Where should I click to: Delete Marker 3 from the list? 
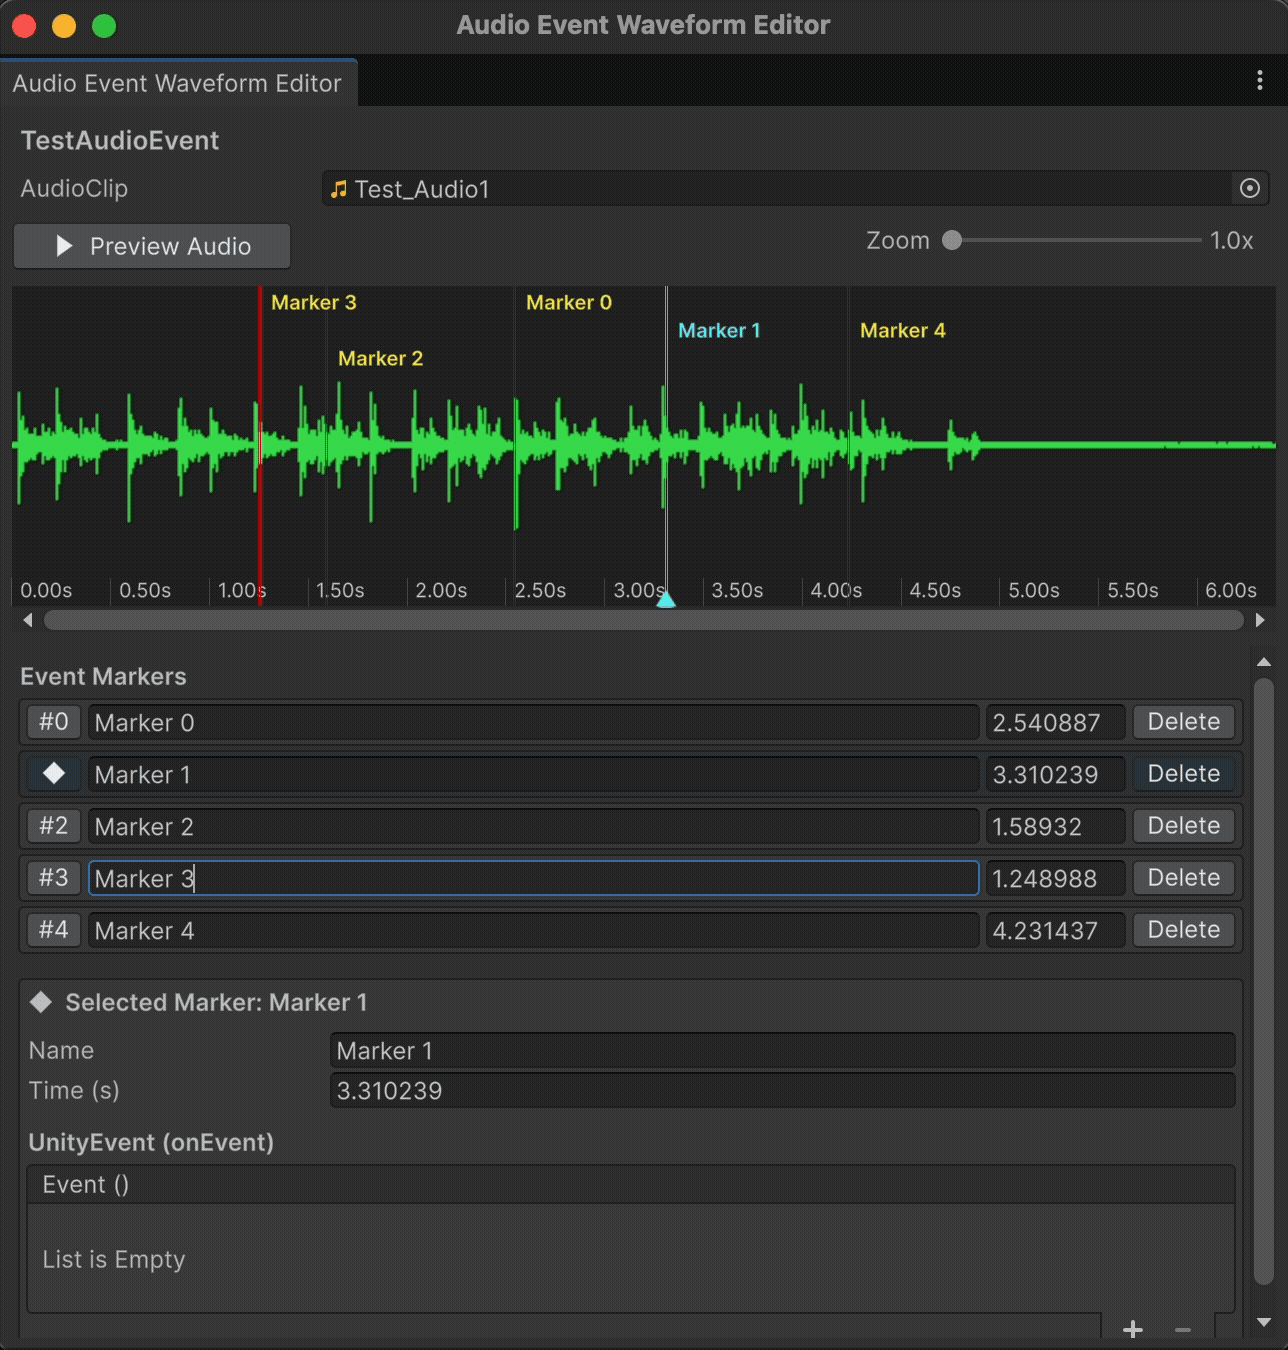click(x=1184, y=878)
